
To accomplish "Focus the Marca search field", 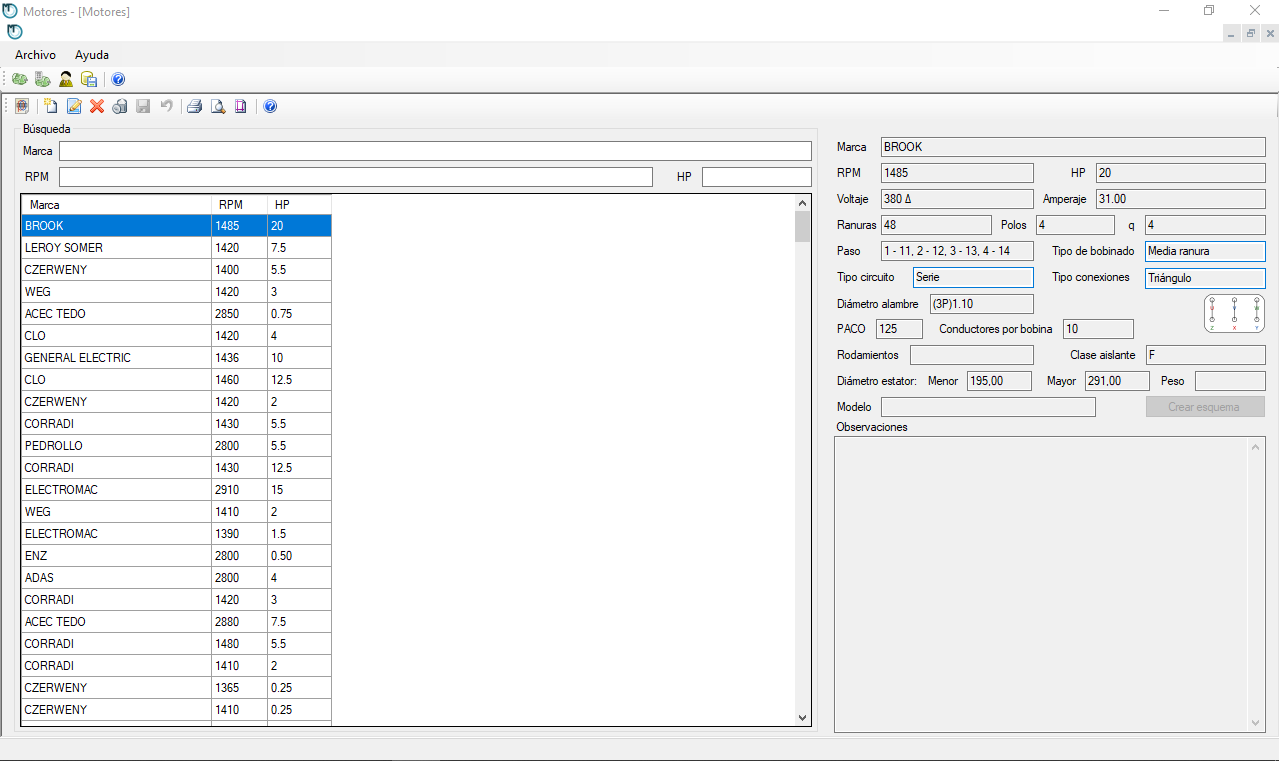I will click(x=435, y=151).
